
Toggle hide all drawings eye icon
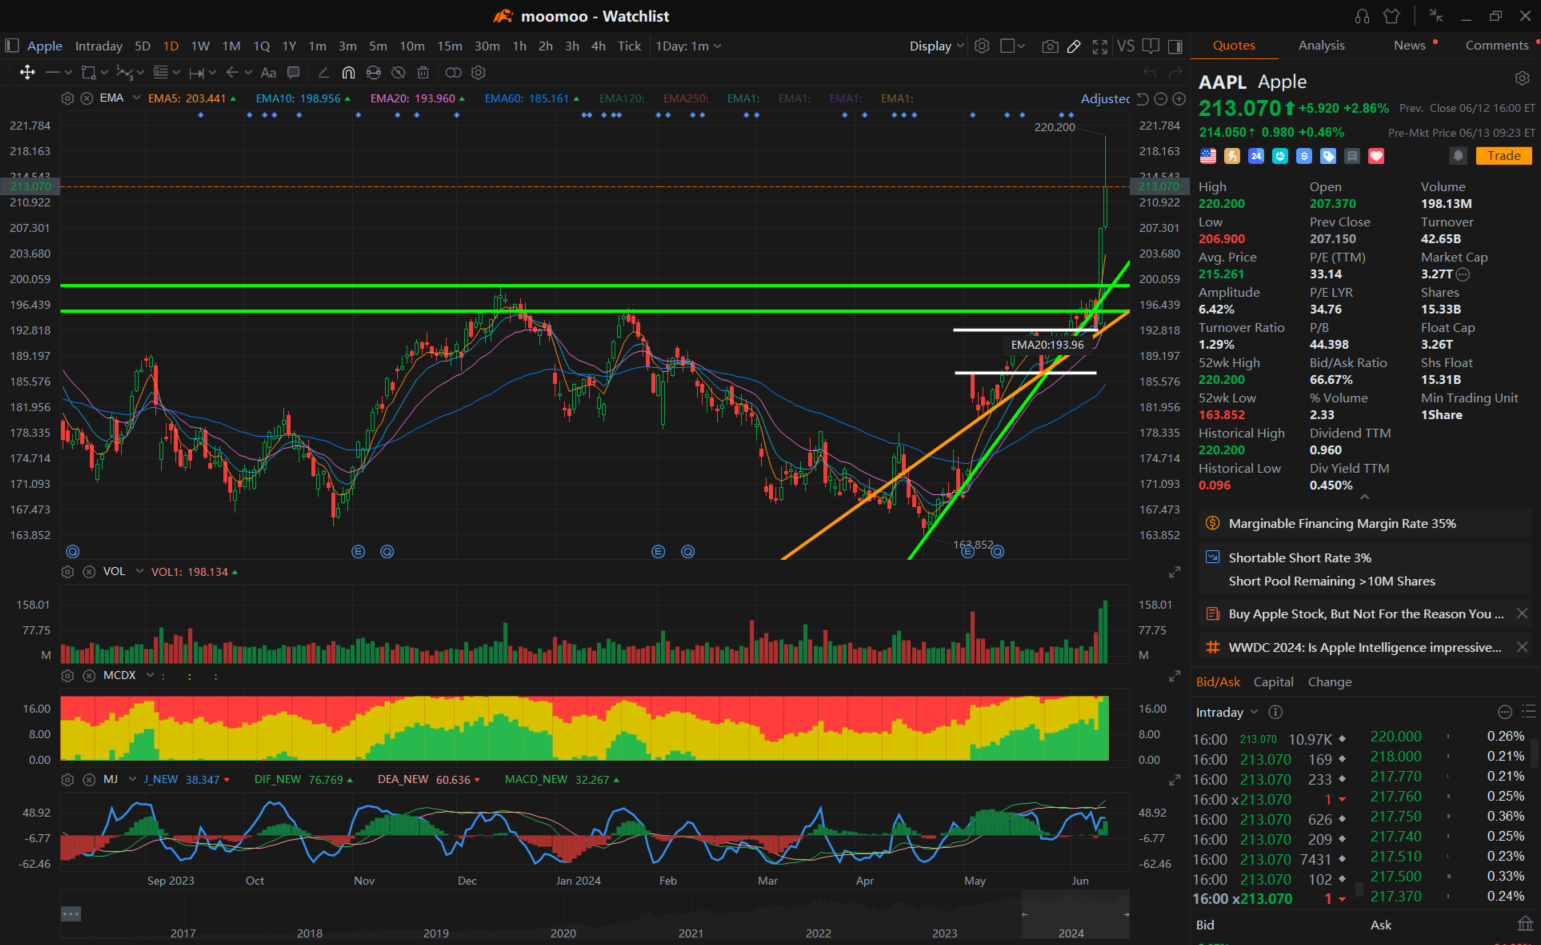(x=398, y=72)
